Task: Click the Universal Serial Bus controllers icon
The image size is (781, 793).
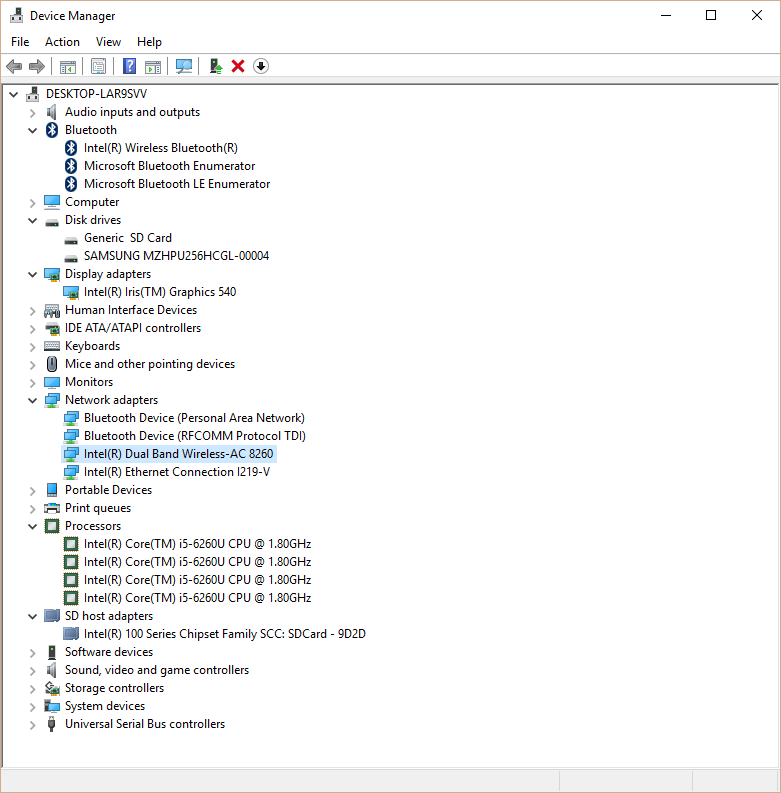Action: 52,724
